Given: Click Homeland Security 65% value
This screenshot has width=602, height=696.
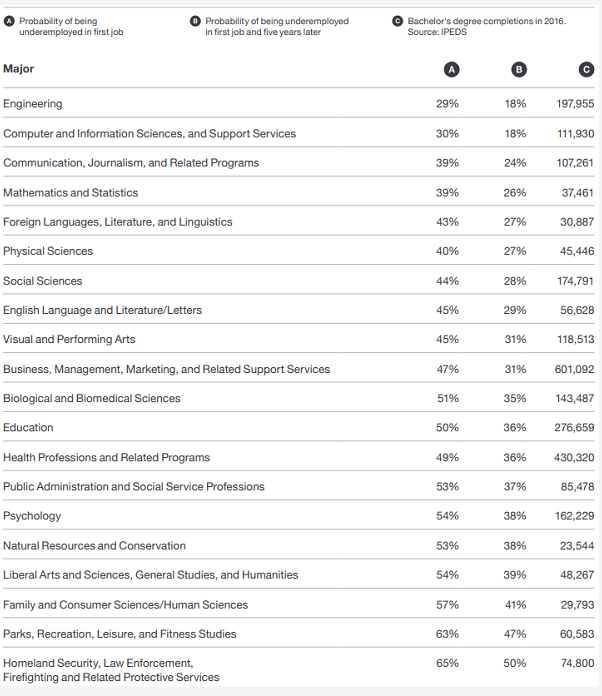Looking at the screenshot, I should [x=448, y=663].
